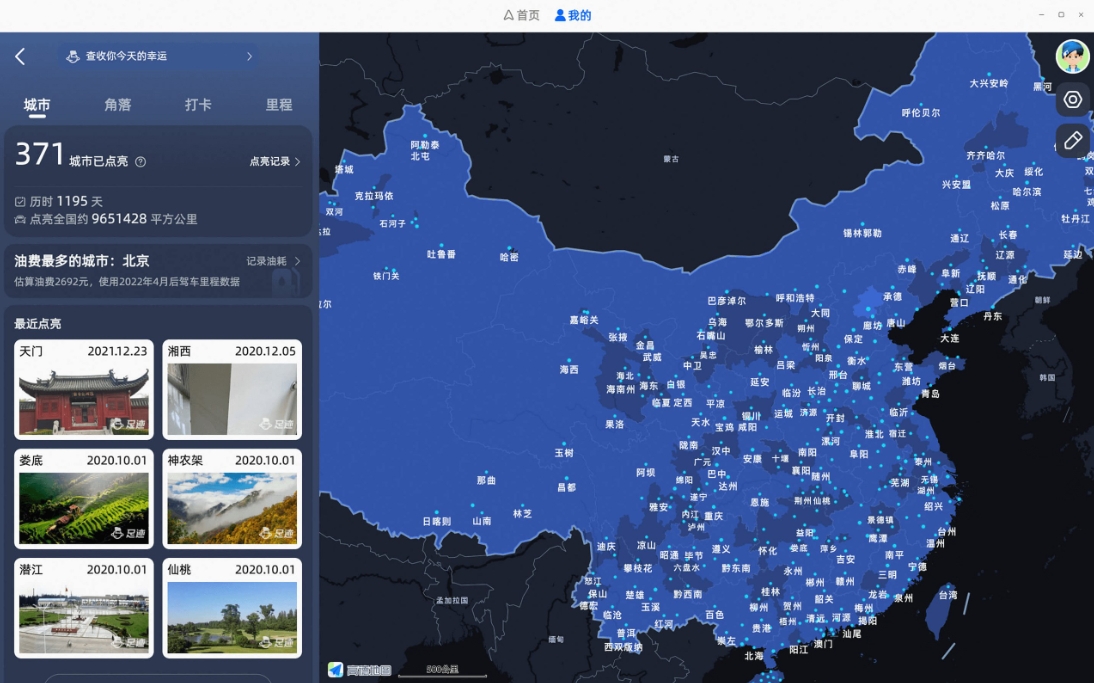Select the pencil edit tool on the map
The image size is (1094, 683).
(1072, 140)
